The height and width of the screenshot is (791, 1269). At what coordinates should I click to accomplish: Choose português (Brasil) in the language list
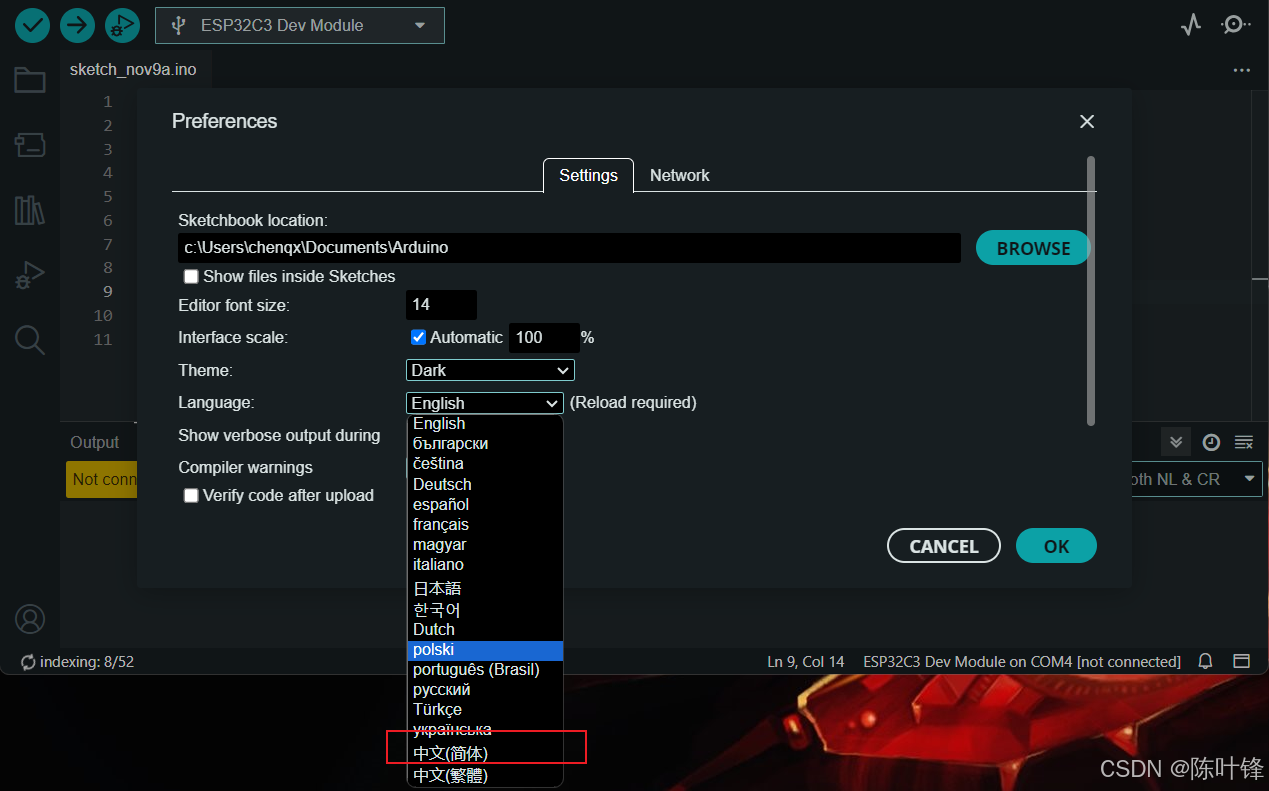486,670
